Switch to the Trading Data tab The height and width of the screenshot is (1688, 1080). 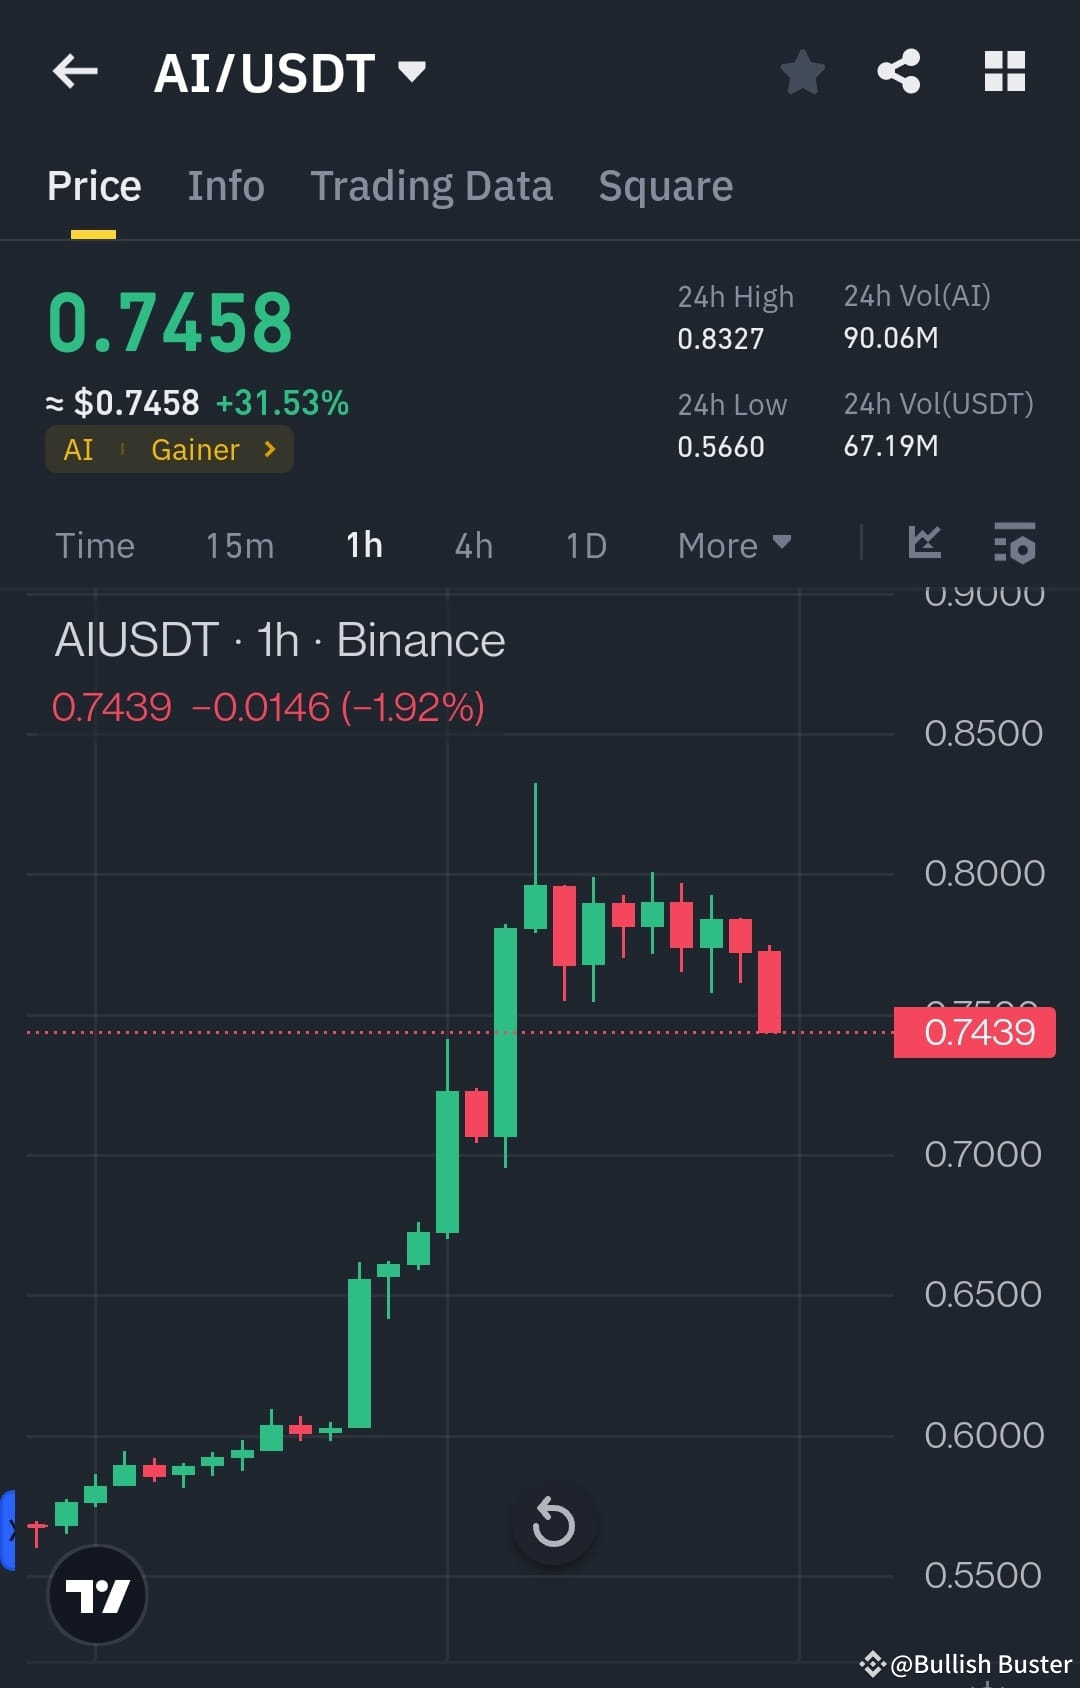coord(431,186)
